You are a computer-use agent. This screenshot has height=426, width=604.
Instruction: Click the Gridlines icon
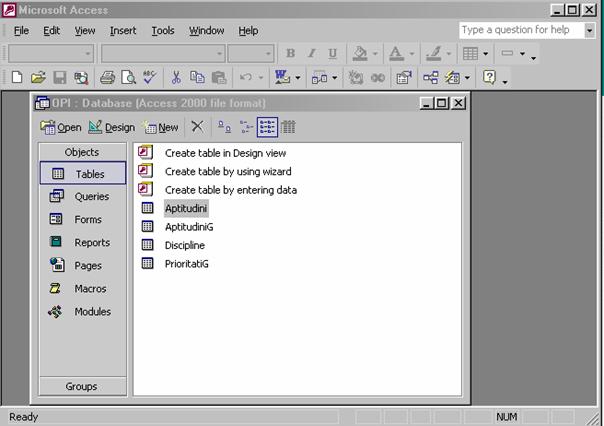tap(470, 54)
